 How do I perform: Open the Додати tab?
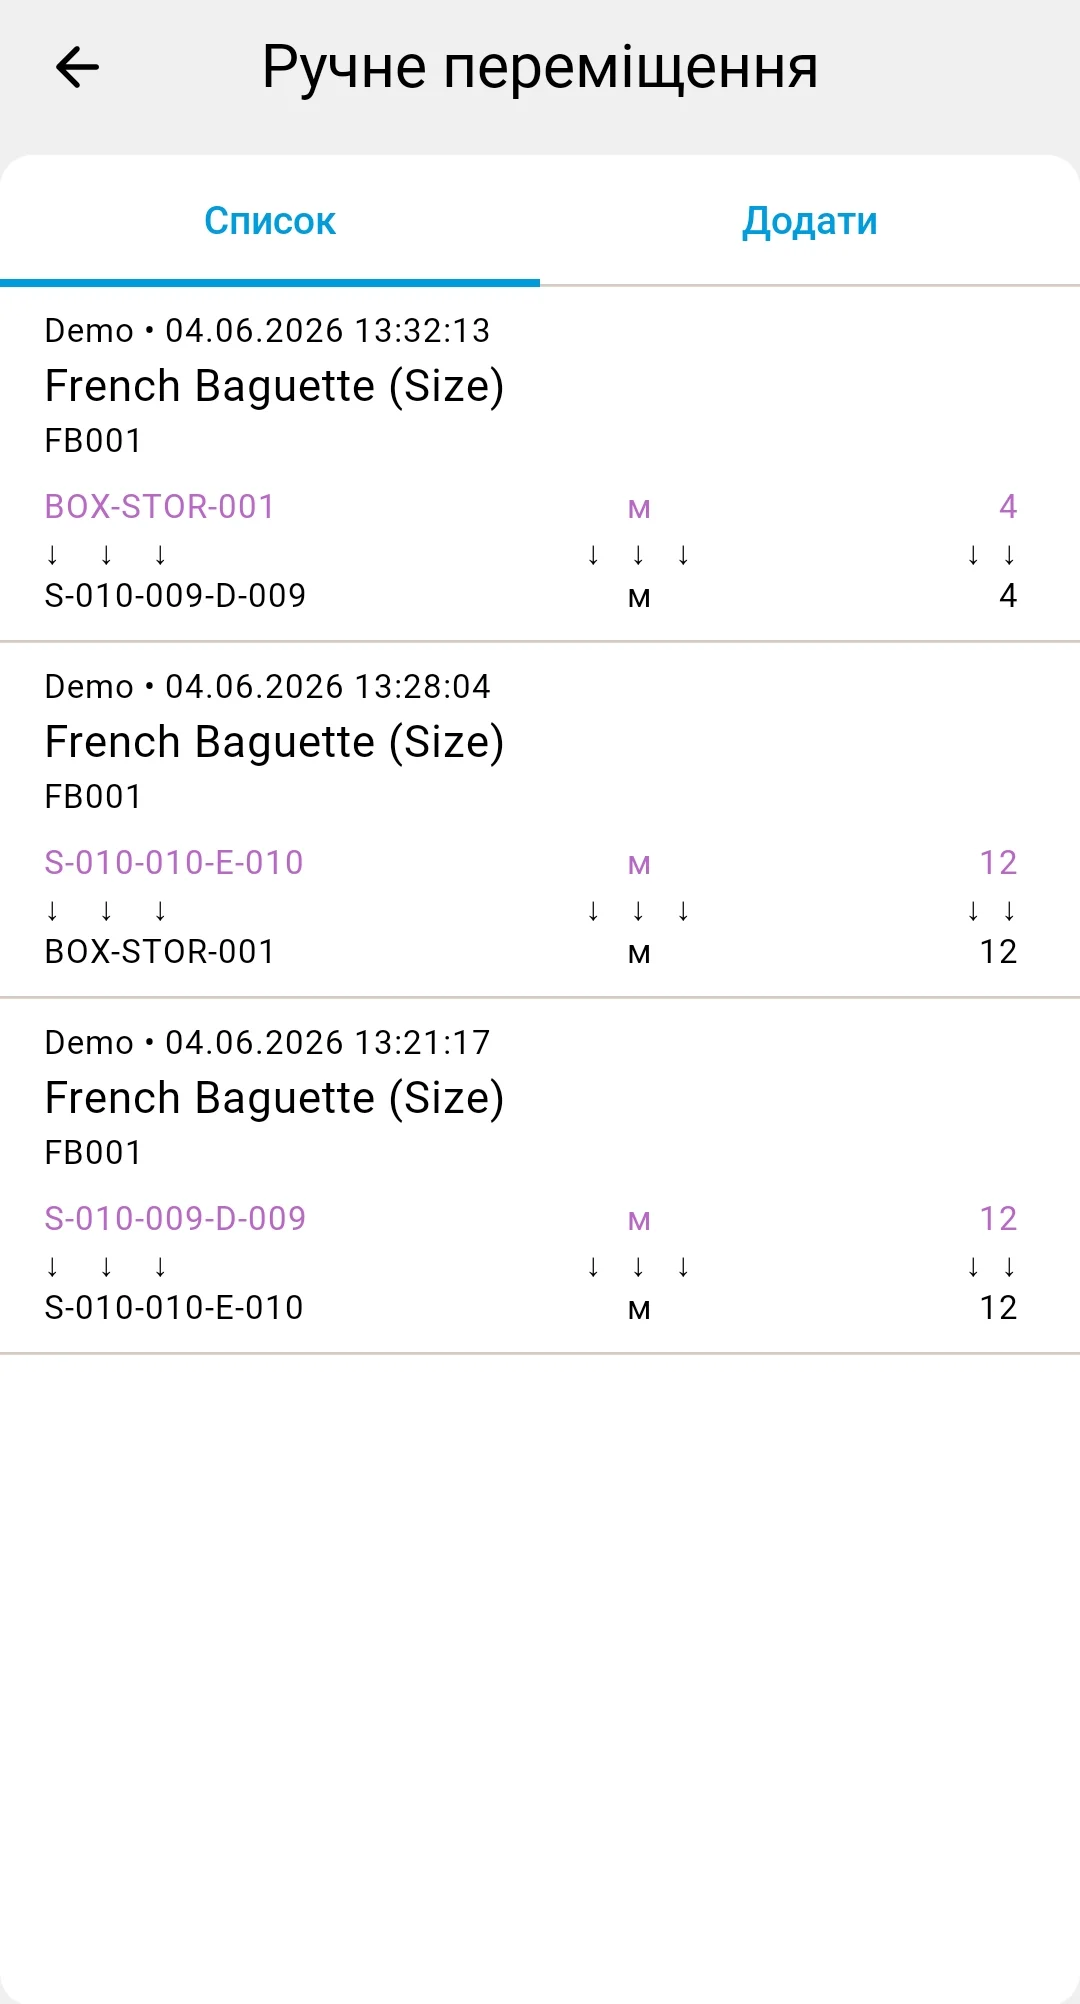point(810,221)
